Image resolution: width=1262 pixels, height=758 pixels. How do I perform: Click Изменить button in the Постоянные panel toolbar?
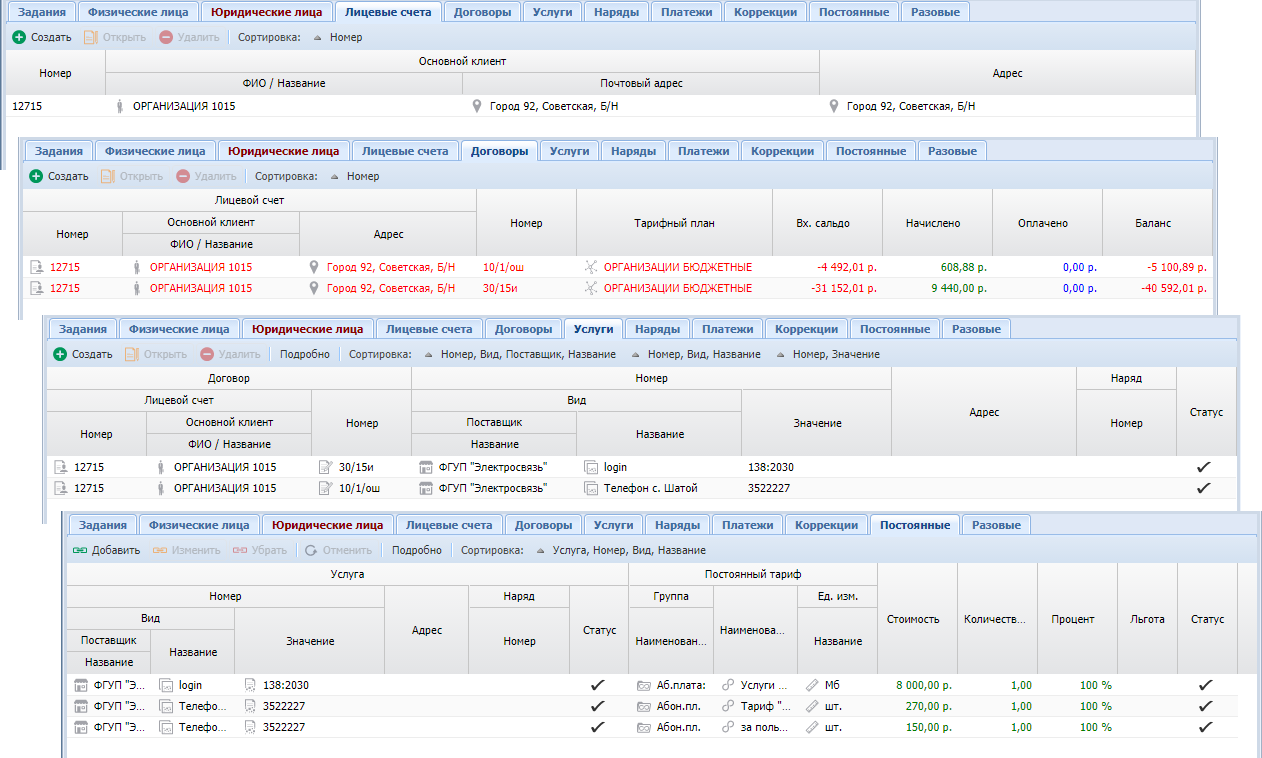[x=186, y=550]
